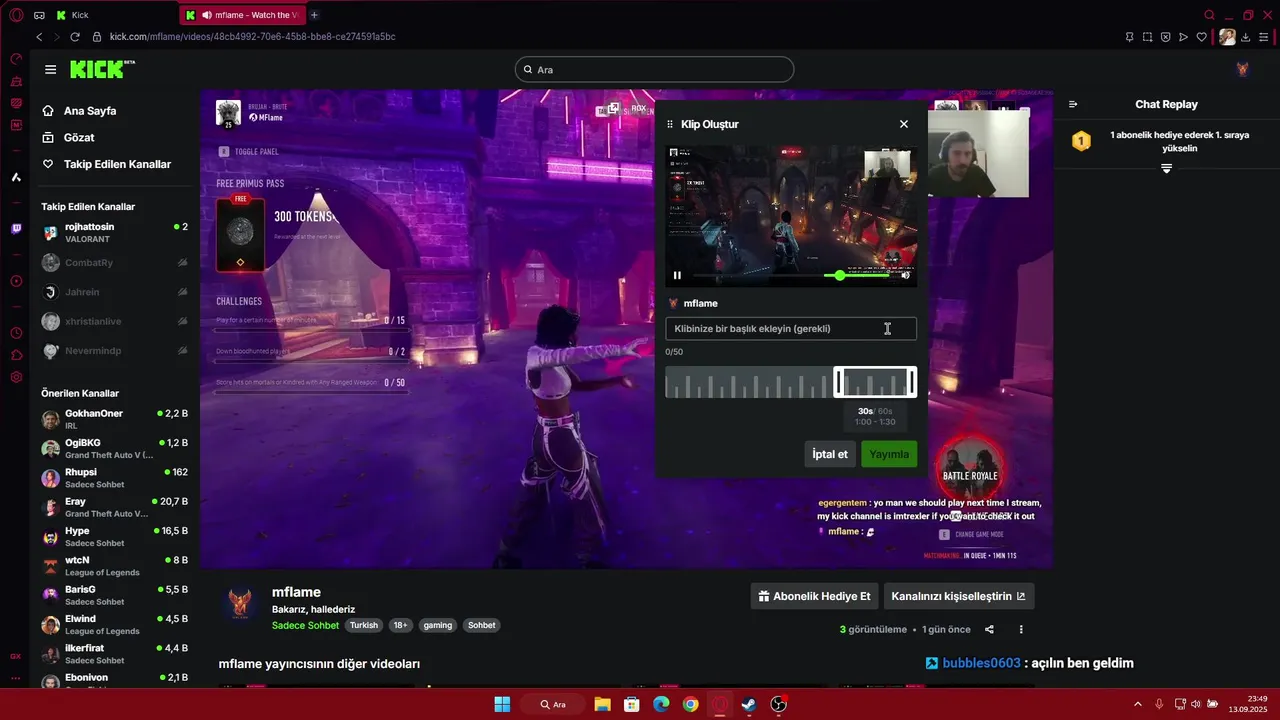Click mflame channel avatar below video
Screen dimensions: 1280x720
click(x=239, y=603)
